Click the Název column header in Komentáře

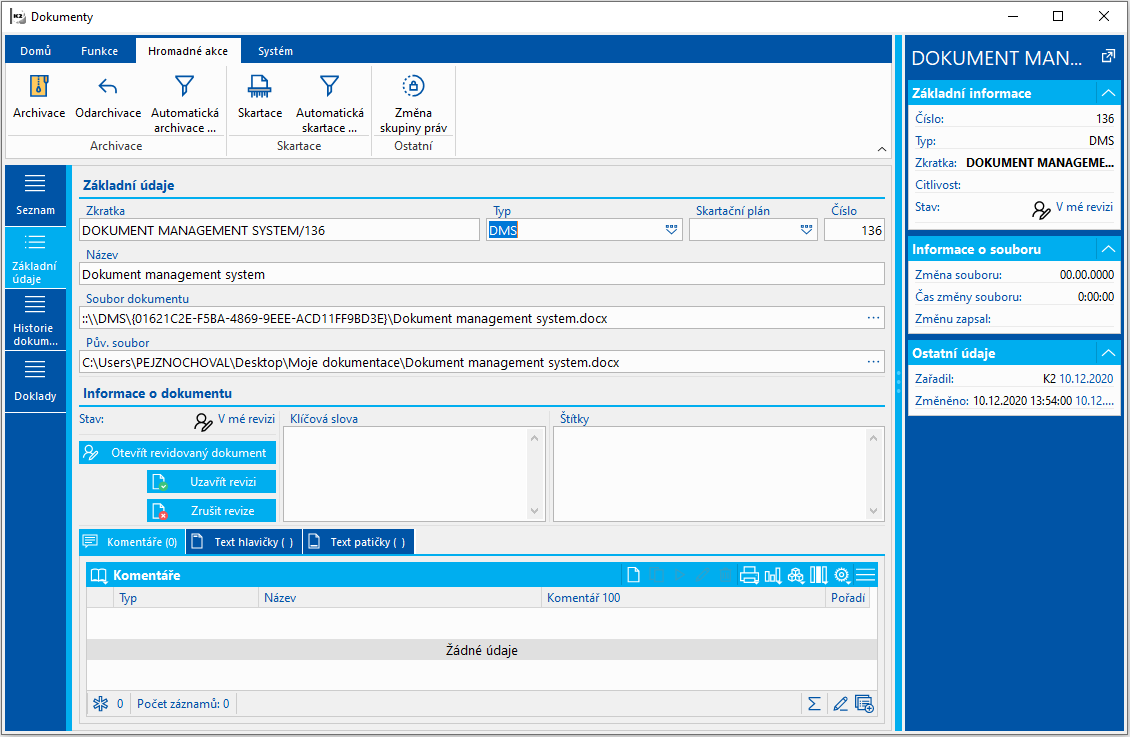click(x=400, y=598)
